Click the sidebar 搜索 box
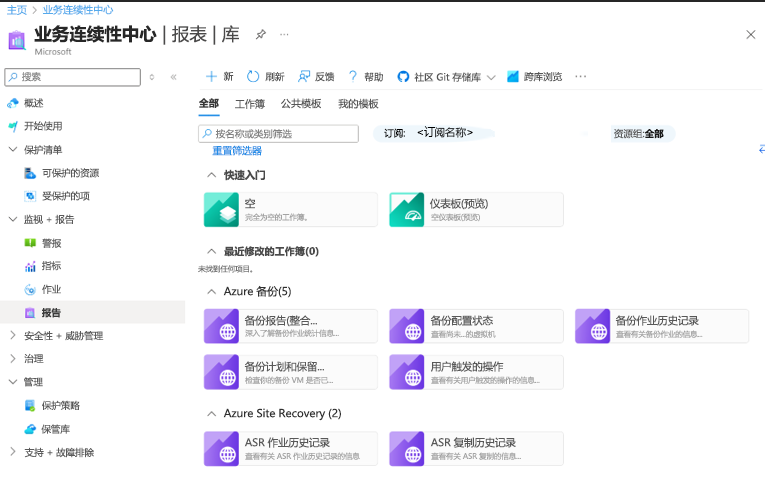Screen dimensions: 765x496 (73, 77)
